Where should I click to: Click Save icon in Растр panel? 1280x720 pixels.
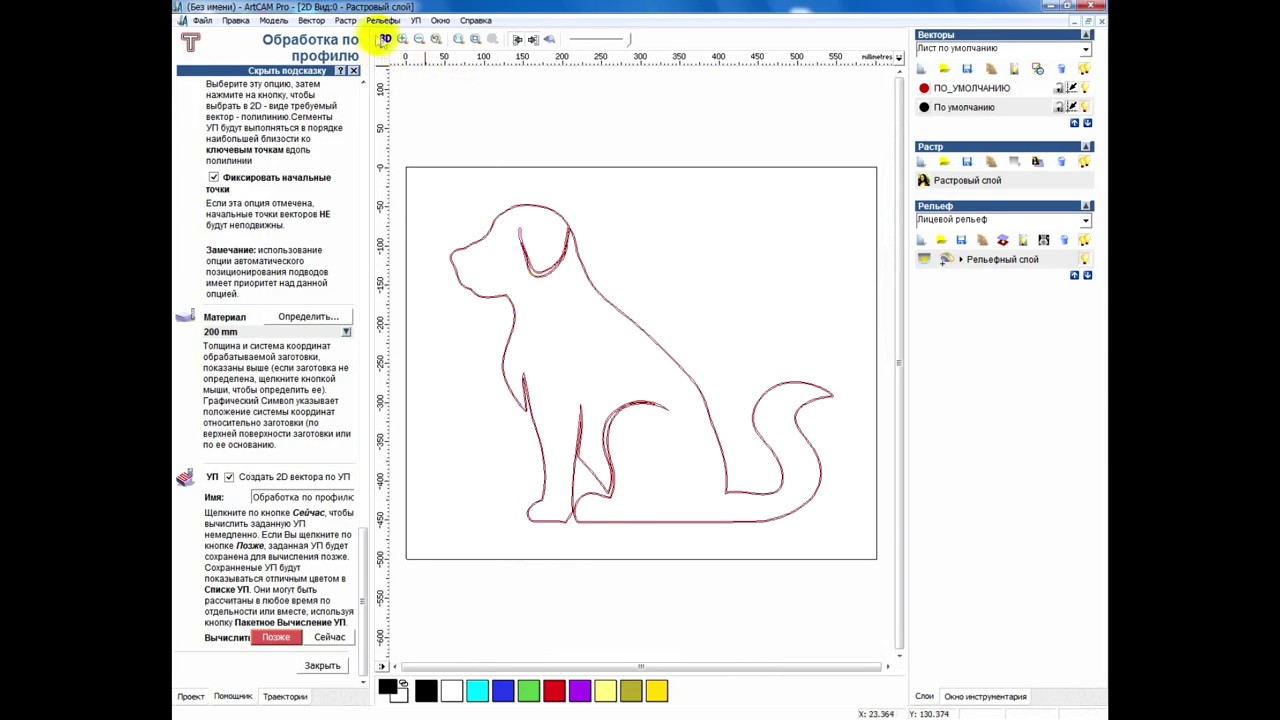click(x=967, y=161)
